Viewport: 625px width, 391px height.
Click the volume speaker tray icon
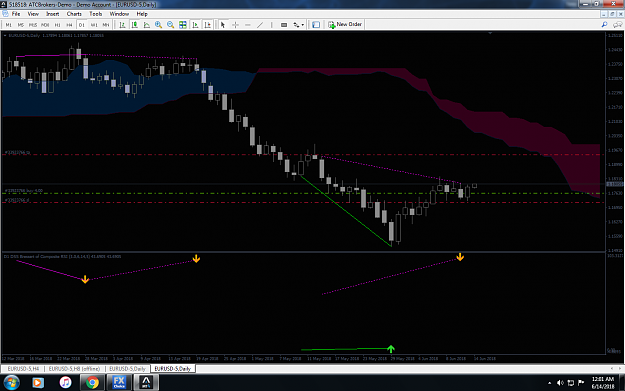[560, 383]
